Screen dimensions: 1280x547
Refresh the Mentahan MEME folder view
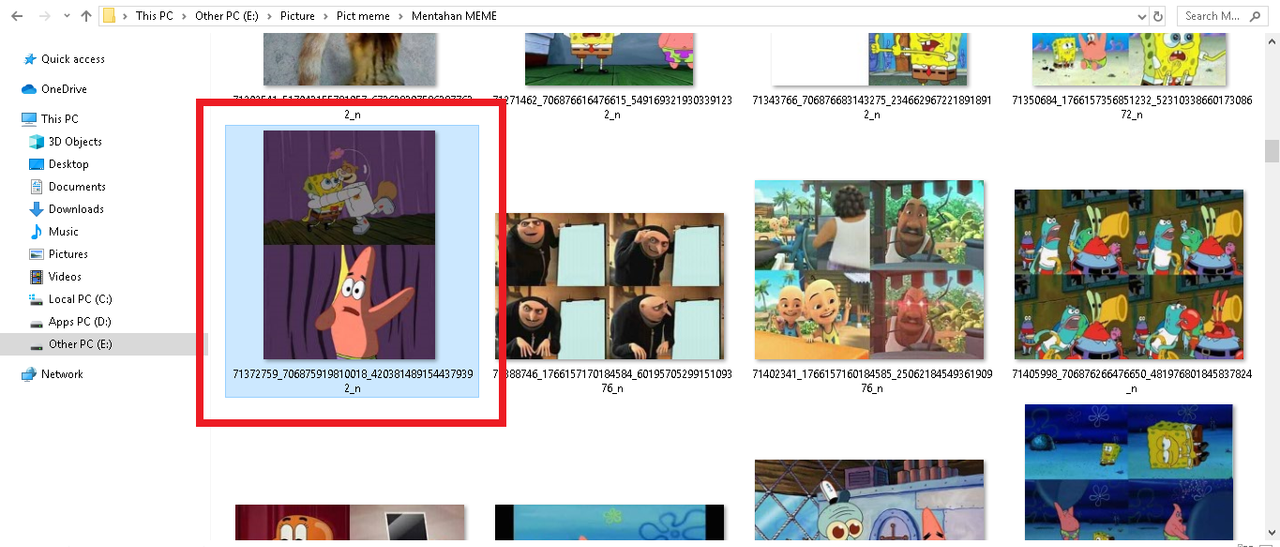[1159, 16]
